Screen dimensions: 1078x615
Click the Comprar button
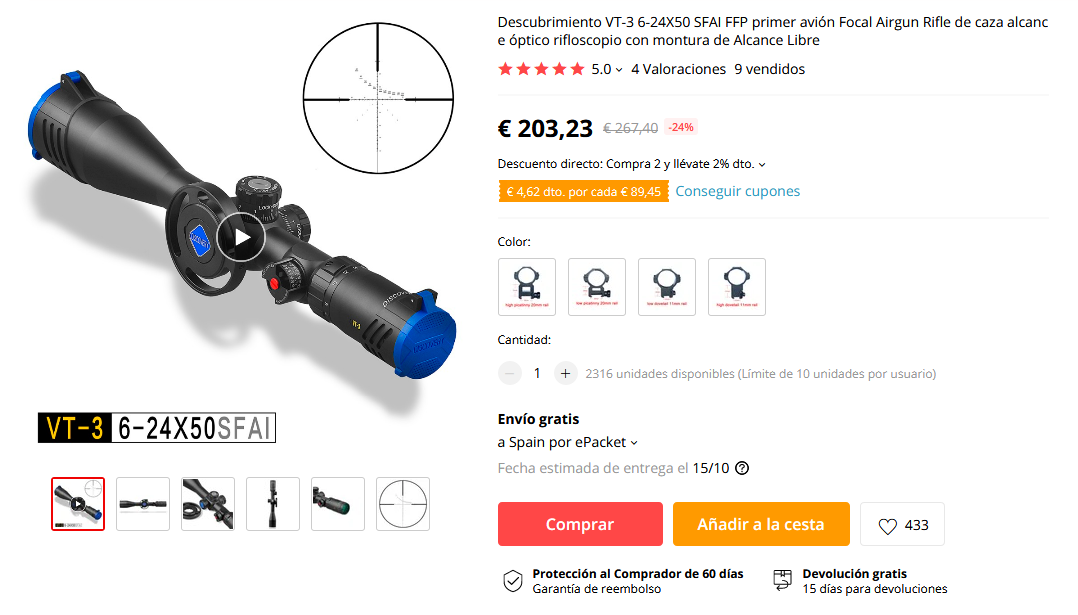[x=580, y=524]
